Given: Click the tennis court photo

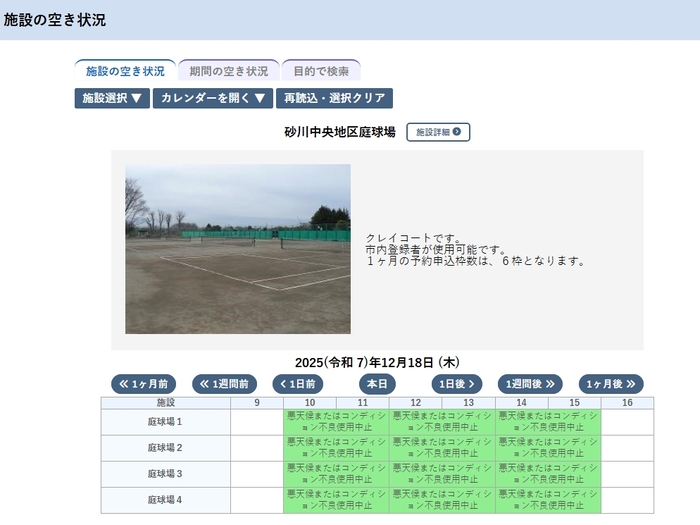Looking at the screenshot, I should [x=238, y=249].
